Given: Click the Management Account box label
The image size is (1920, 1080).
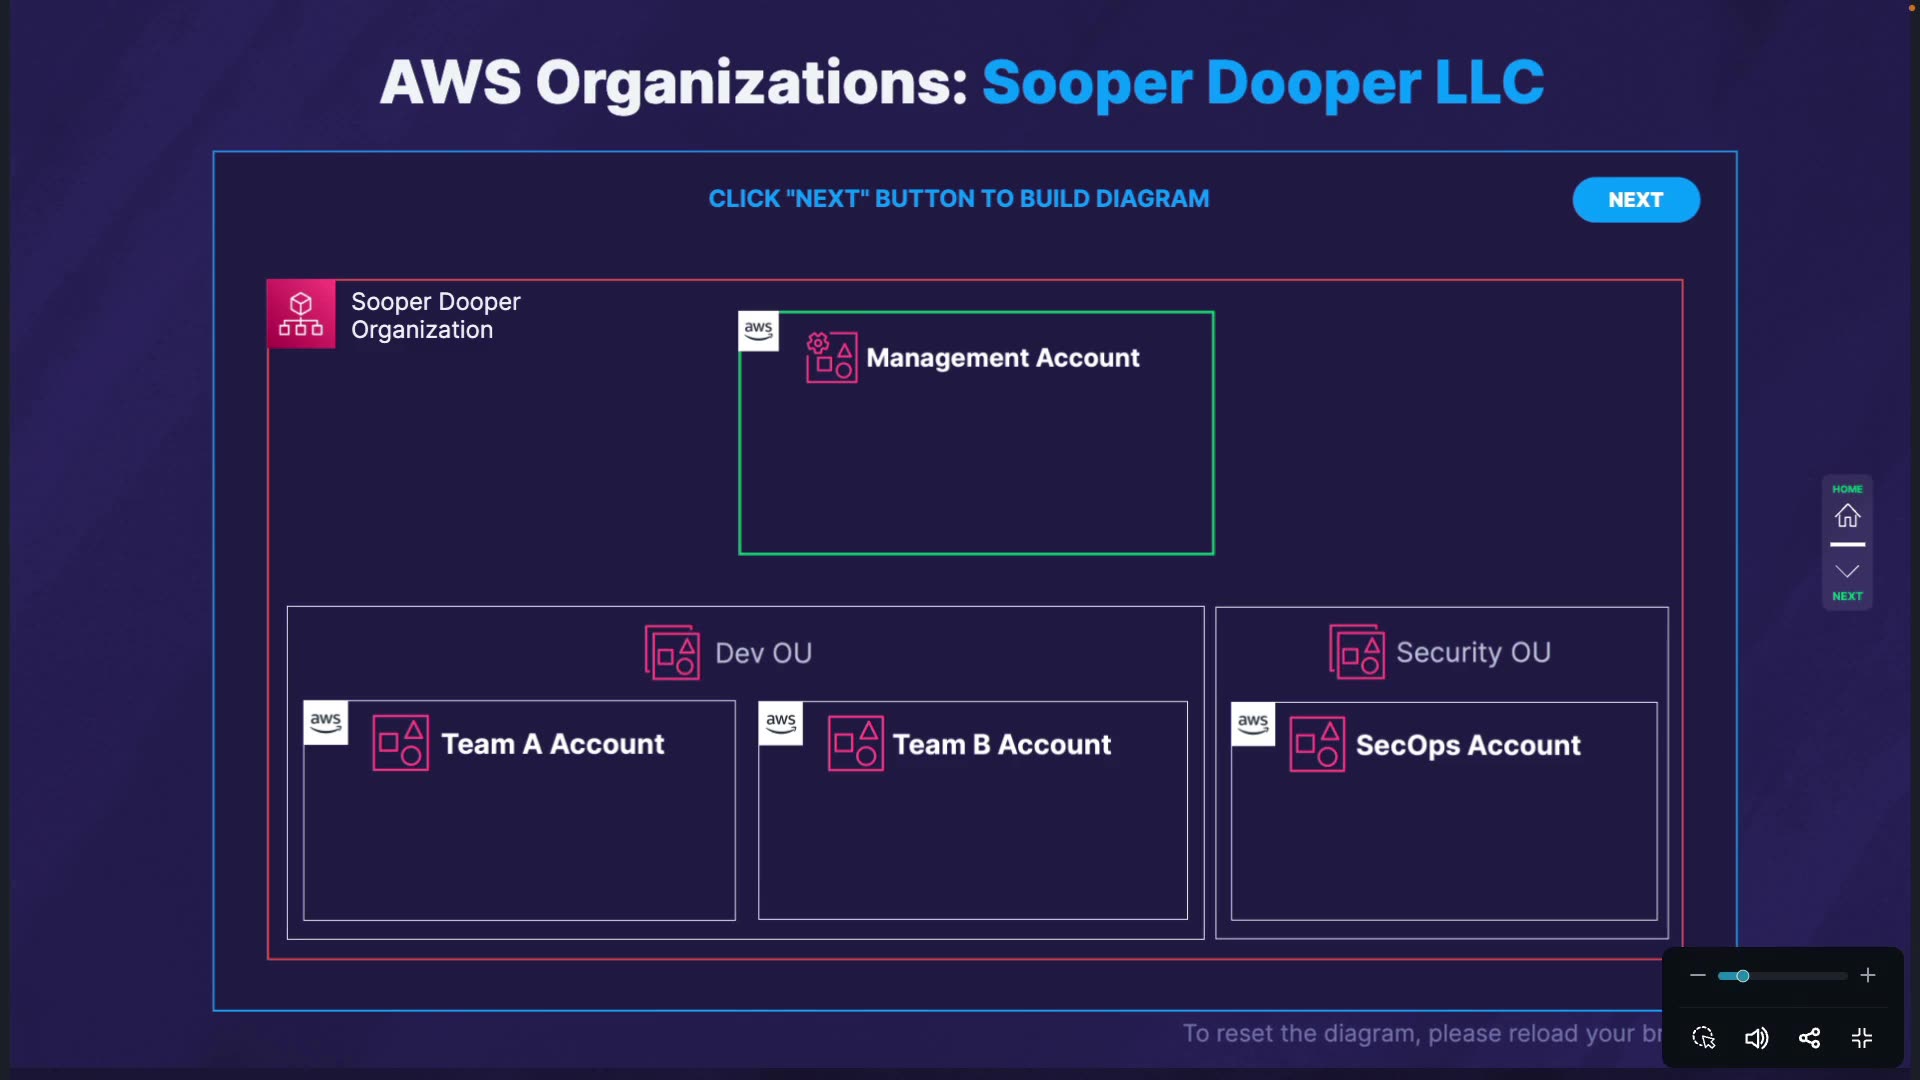Looking at the screenshot, I should [x=1002, y=358].
